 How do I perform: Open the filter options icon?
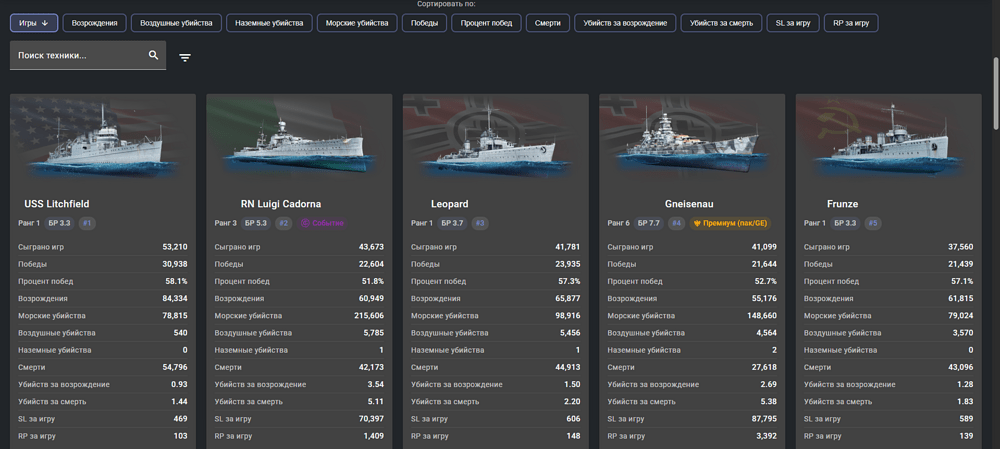tap(185, 57)
